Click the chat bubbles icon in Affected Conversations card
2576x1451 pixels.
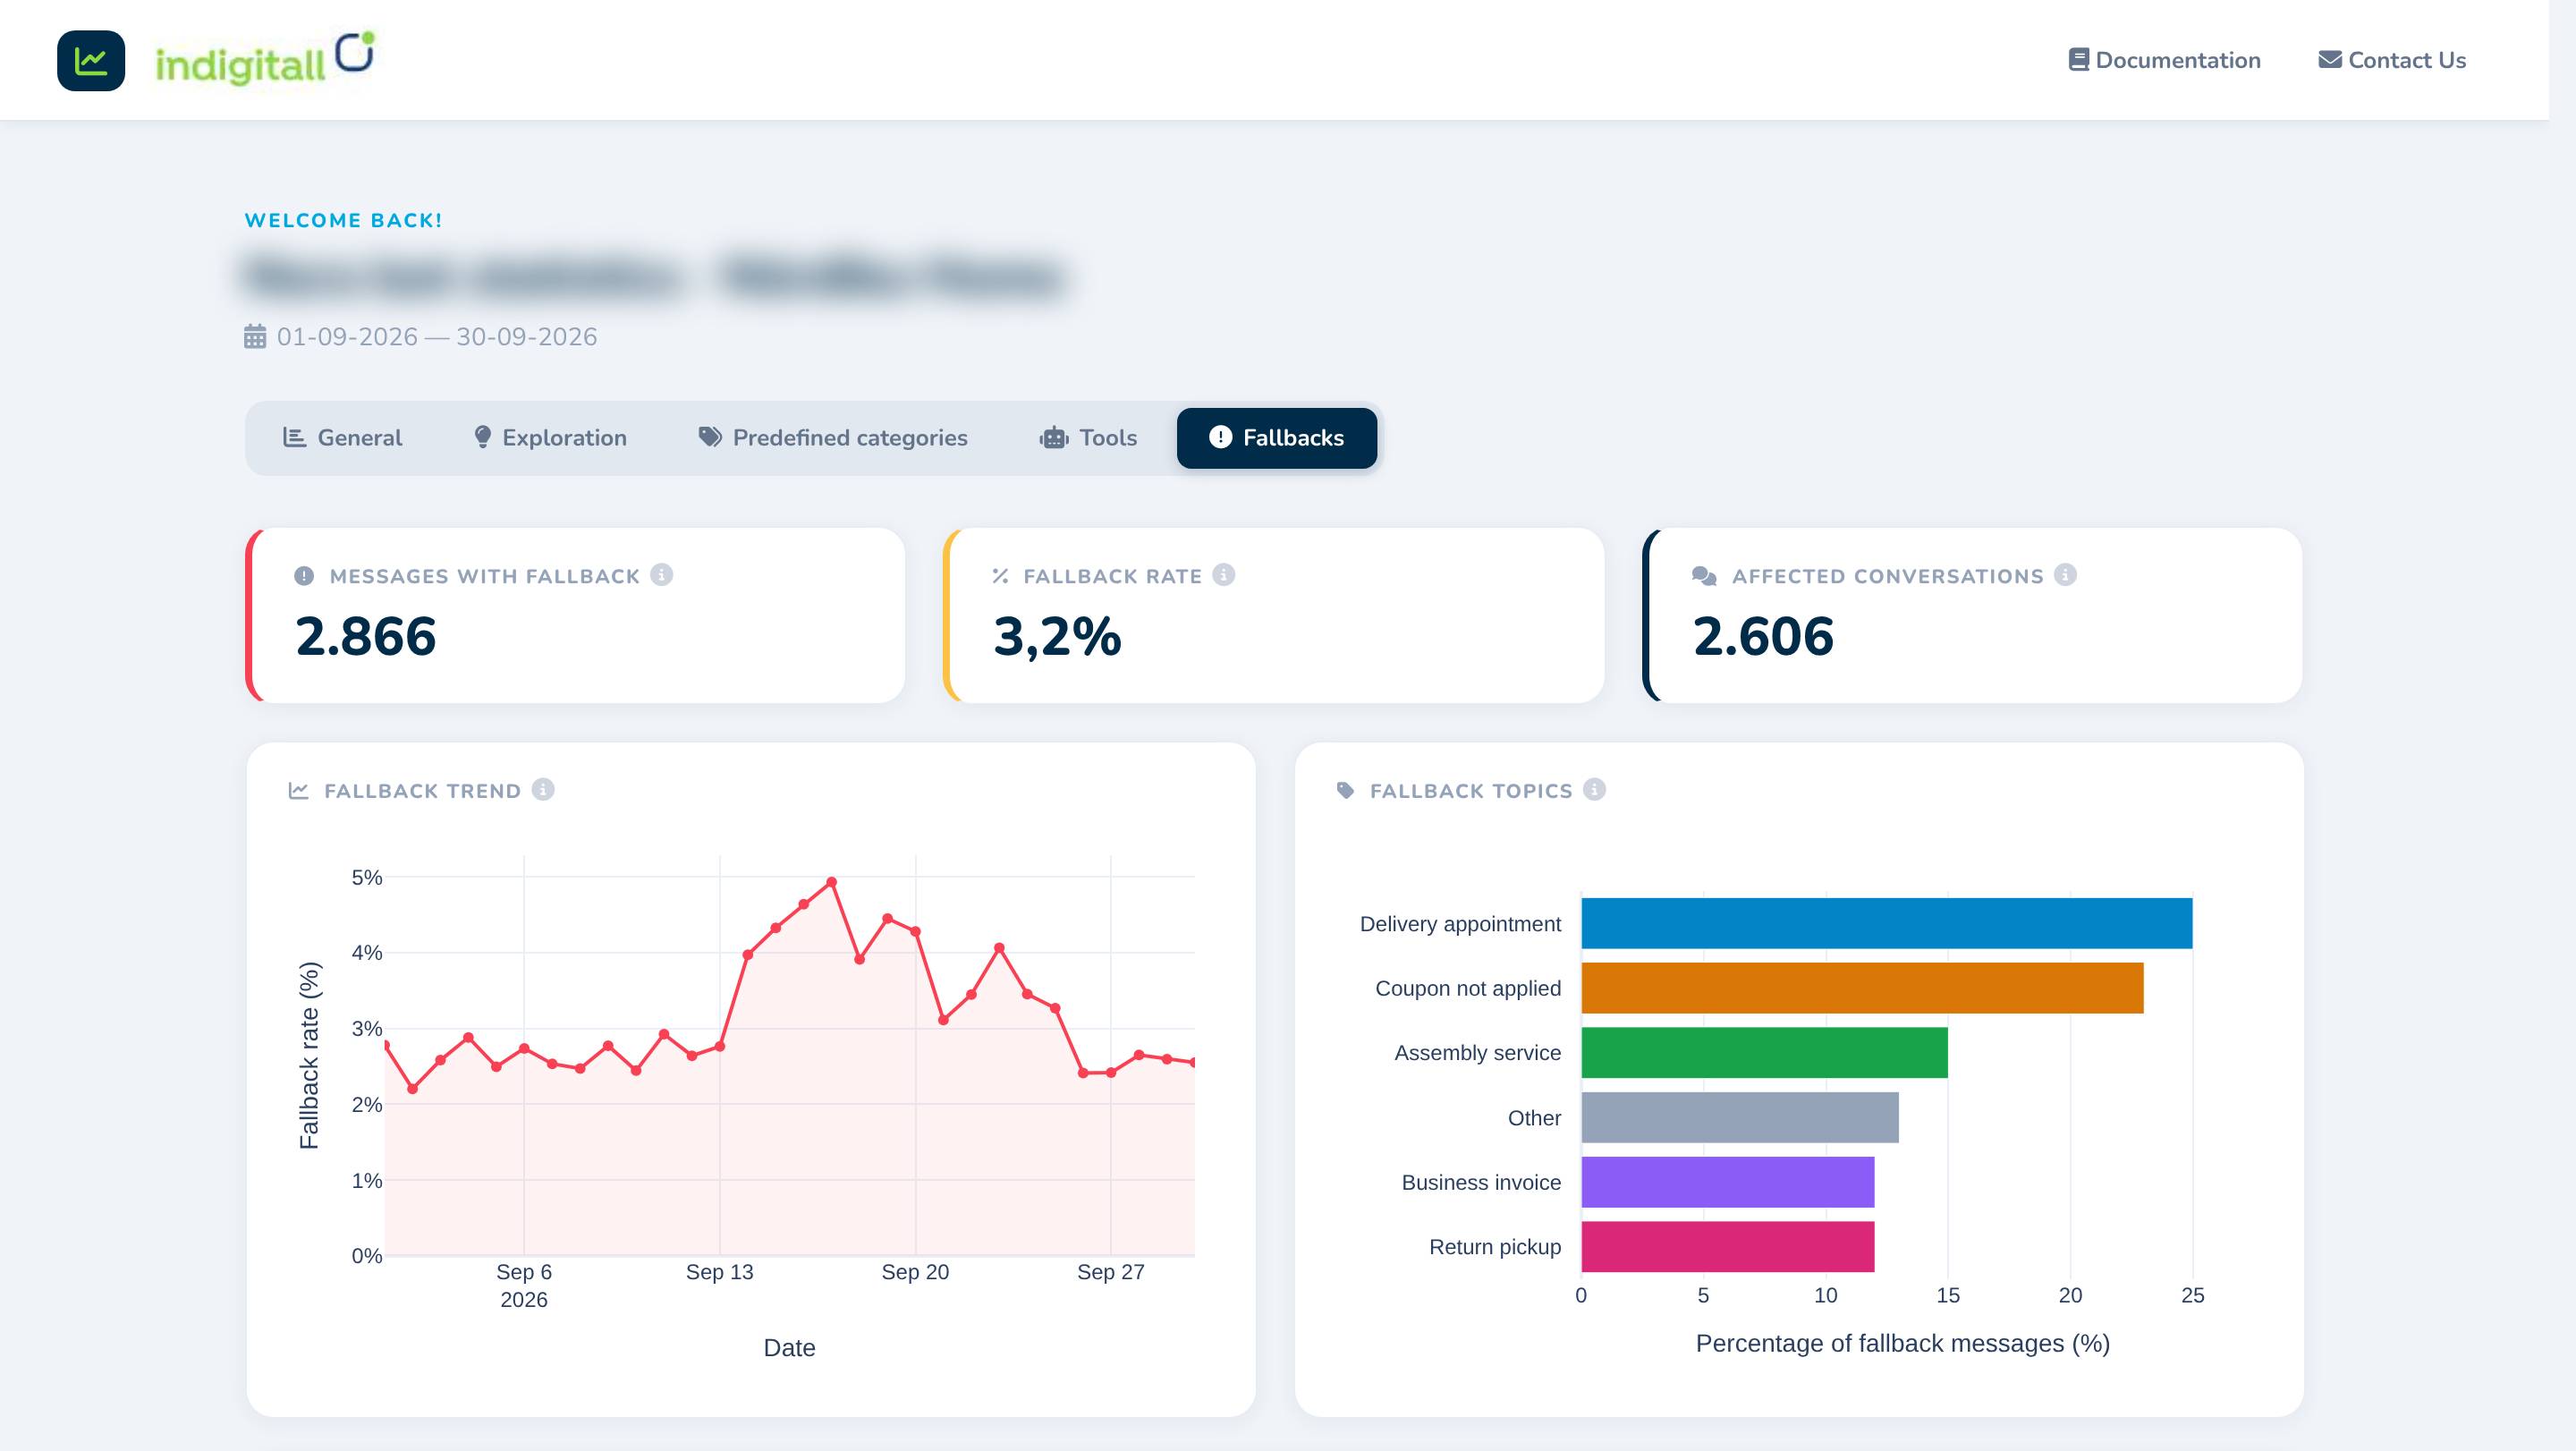(x=1704, y=576)
